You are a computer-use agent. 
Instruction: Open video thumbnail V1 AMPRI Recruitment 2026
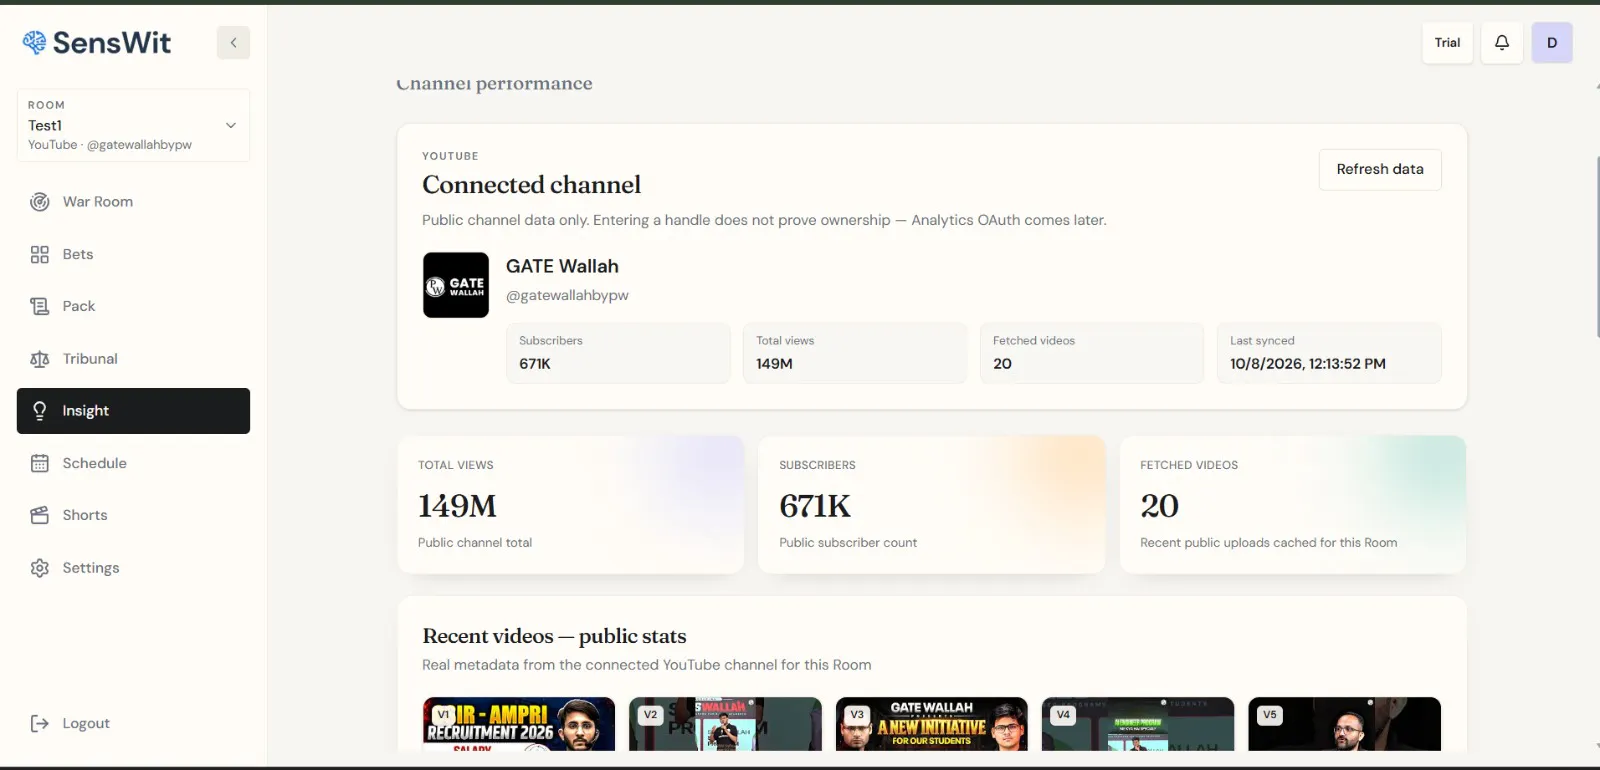point(519,724)
